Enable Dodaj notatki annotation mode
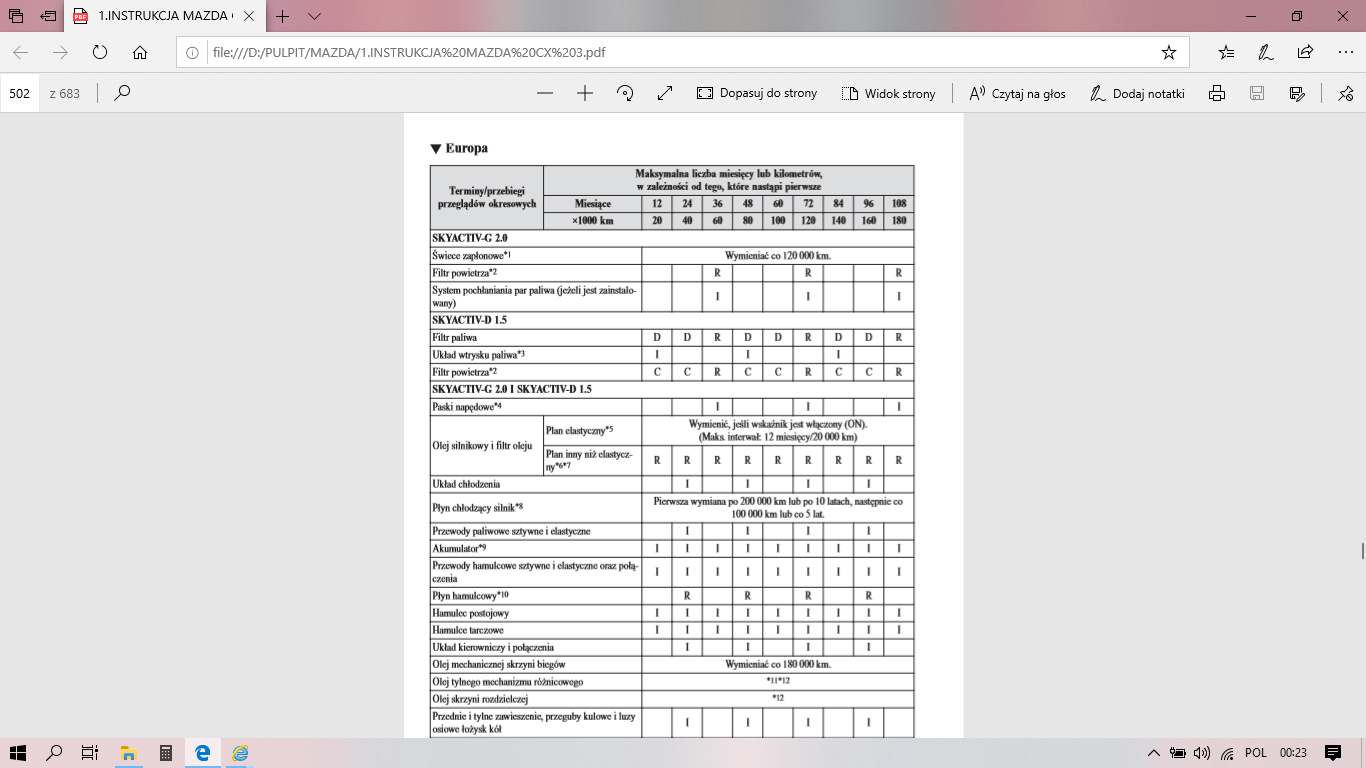 pos(1136,93)
